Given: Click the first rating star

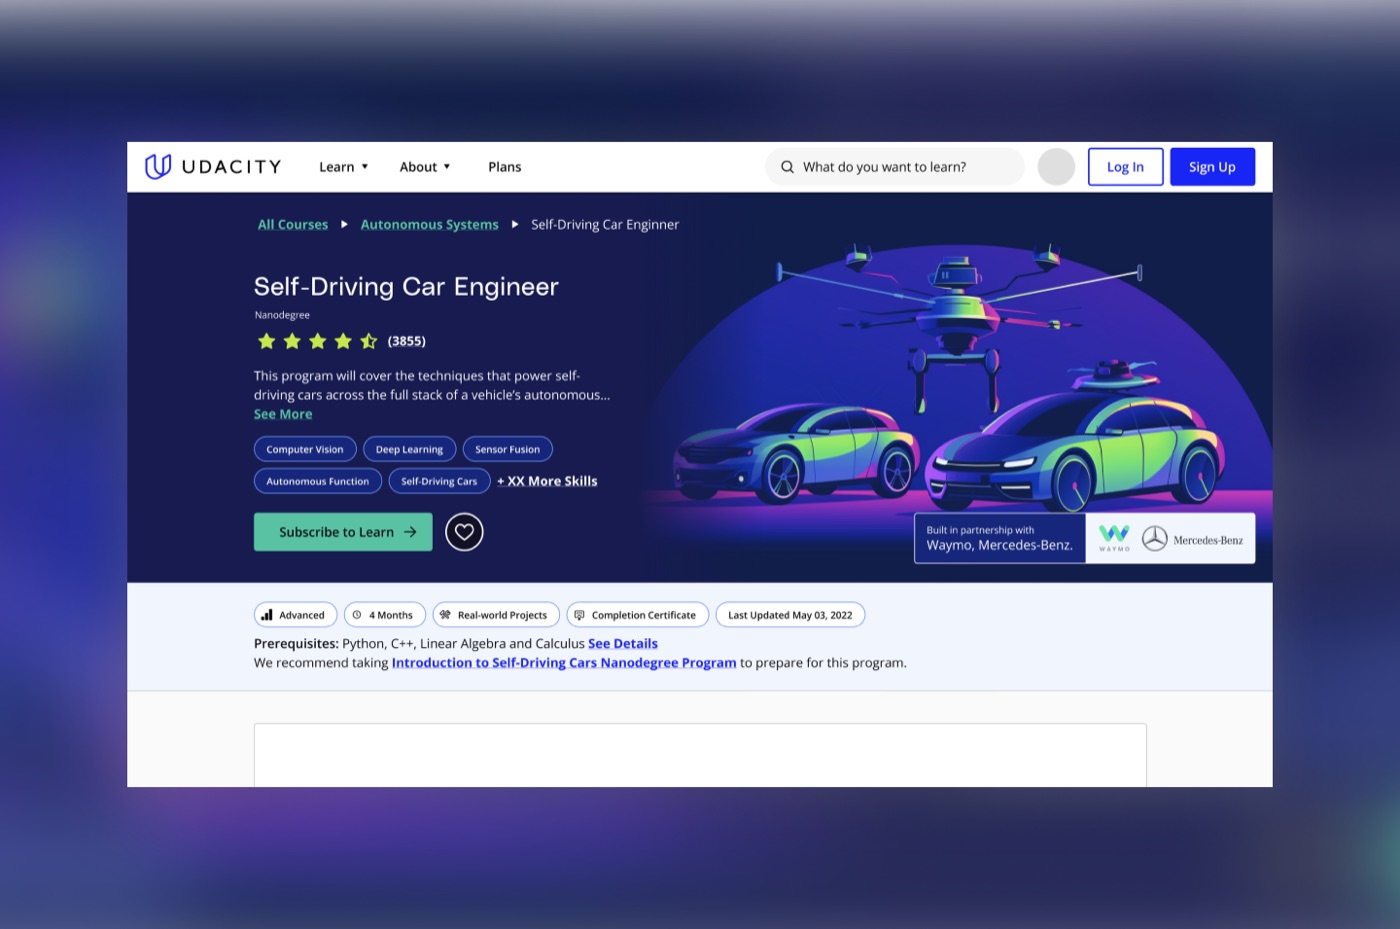Looking at the screenshot, I should click(266, 341).
